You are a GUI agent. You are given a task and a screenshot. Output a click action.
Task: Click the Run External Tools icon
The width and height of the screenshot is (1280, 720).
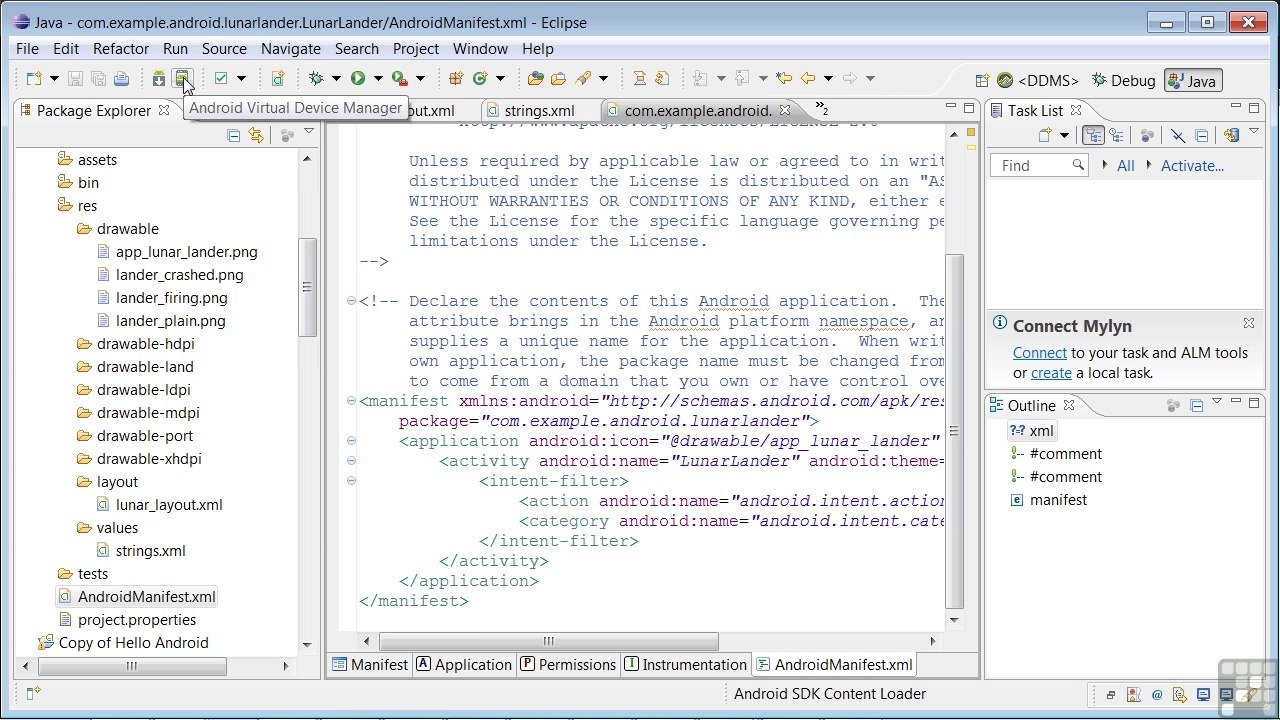399,78
